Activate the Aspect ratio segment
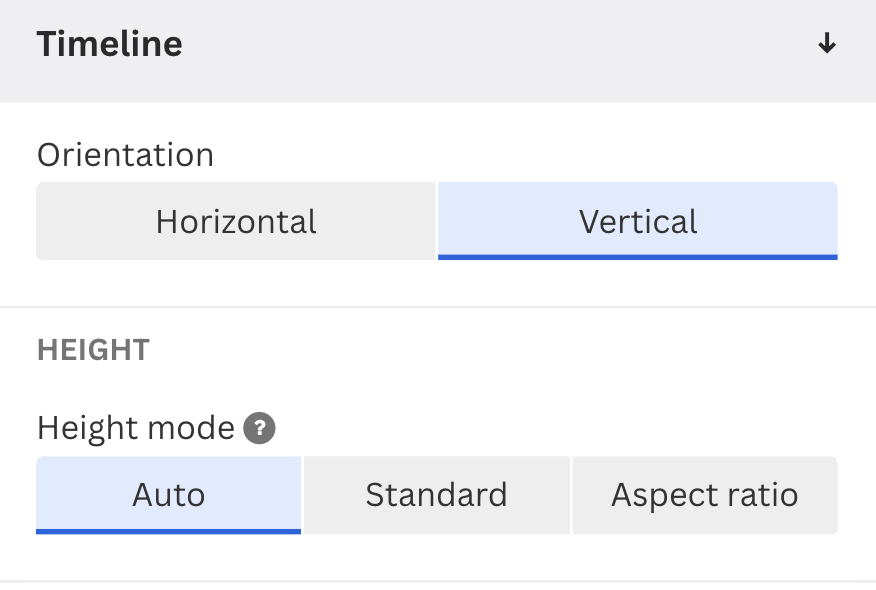876x590 pixels. tap(705, 495)
